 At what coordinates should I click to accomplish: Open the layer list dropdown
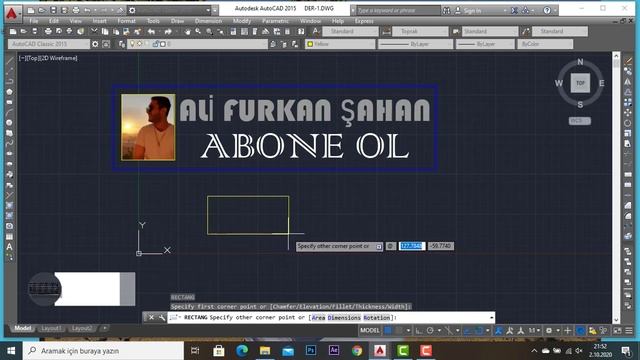point(198,44)
